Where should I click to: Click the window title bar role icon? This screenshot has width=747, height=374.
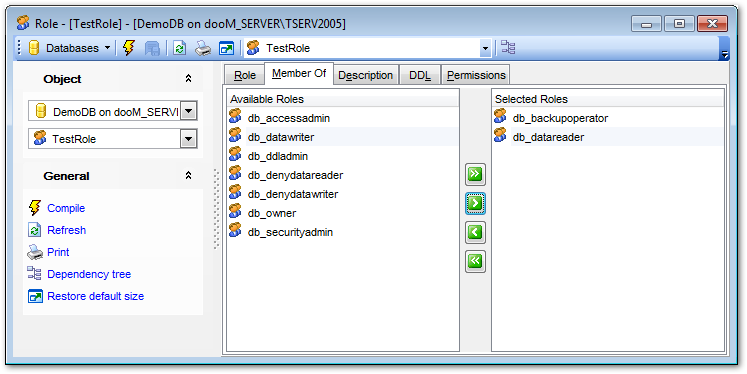pos(23,22)
